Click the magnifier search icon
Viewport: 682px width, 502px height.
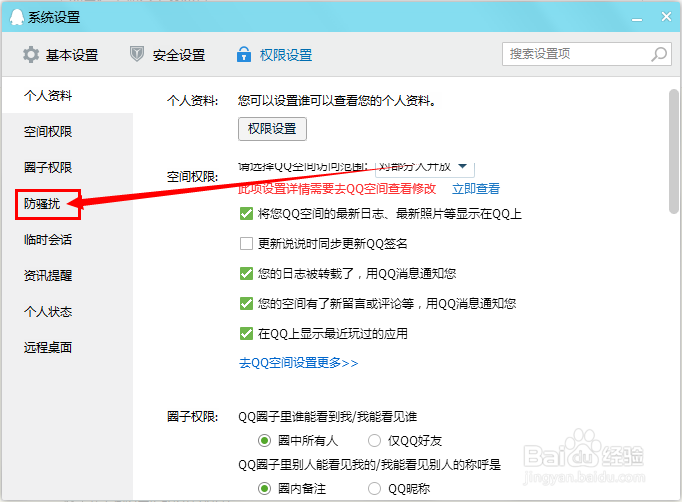pyautogui.click(x=659, y=54)
